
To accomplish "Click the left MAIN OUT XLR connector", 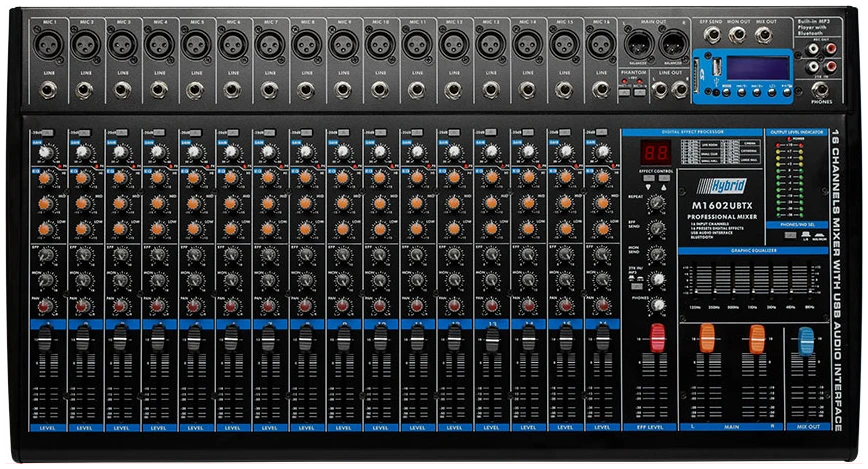I will [x=639, y=44].
